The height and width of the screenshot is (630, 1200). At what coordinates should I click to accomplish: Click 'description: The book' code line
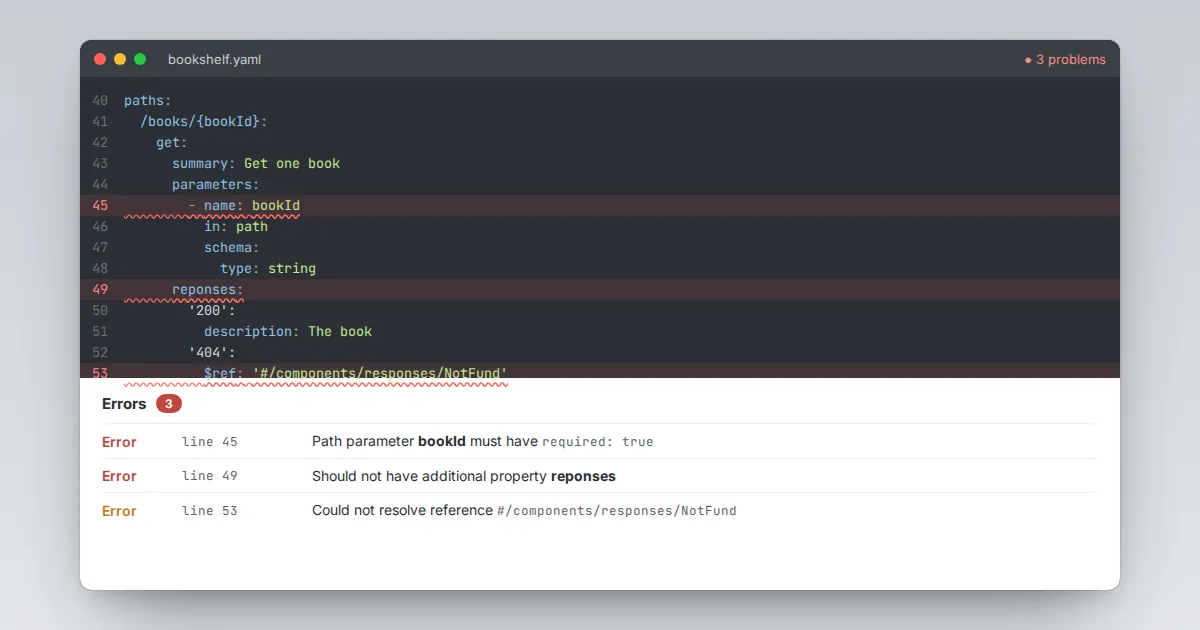[288, 332]
